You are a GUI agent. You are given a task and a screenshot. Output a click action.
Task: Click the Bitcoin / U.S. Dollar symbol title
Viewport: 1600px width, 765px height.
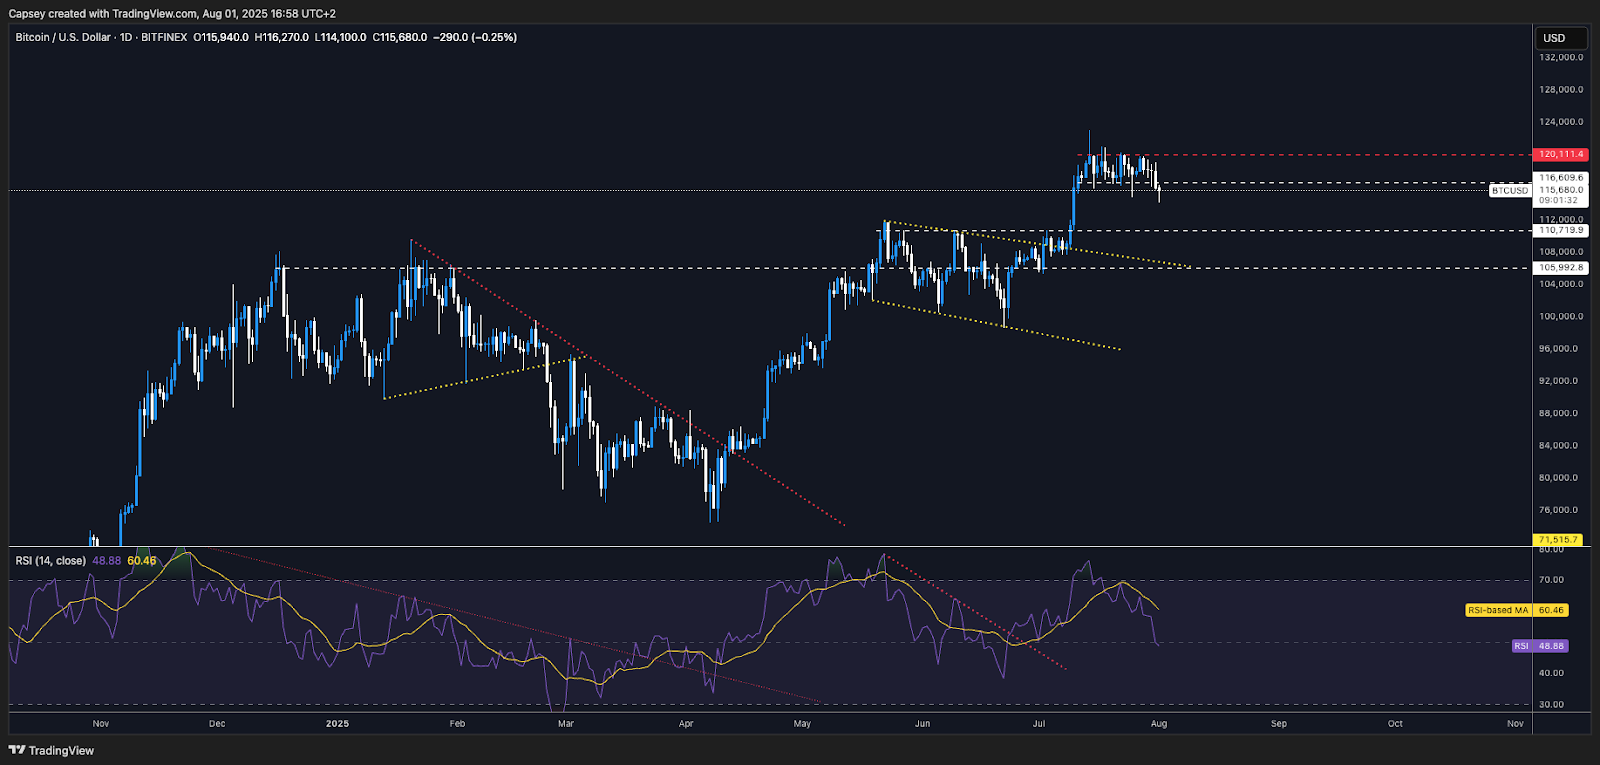pyautogui.click(x=63, y=37)
